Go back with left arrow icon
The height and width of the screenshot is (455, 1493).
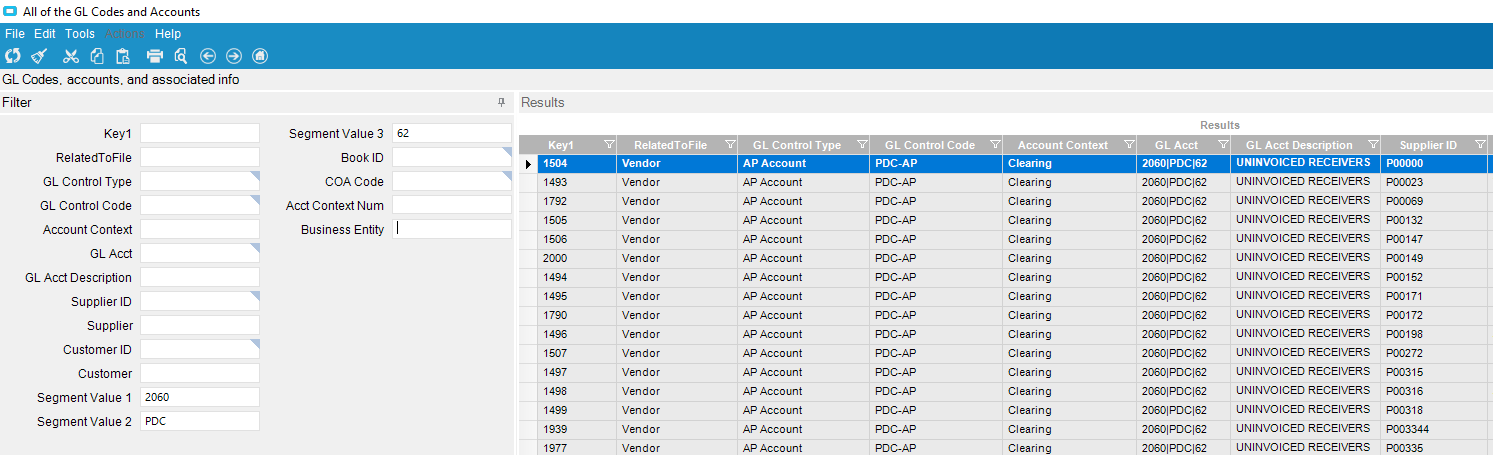tap(208, 56)
